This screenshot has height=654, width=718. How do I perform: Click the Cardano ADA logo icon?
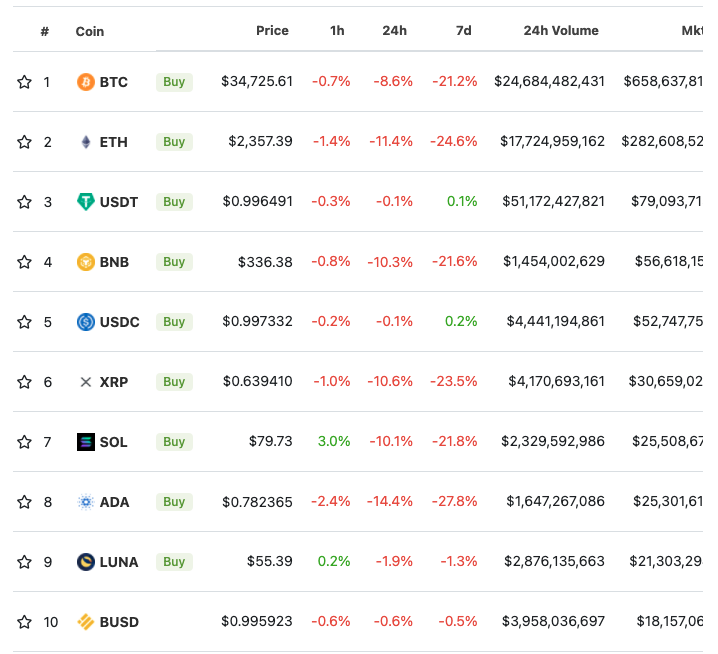pos(86,502)
